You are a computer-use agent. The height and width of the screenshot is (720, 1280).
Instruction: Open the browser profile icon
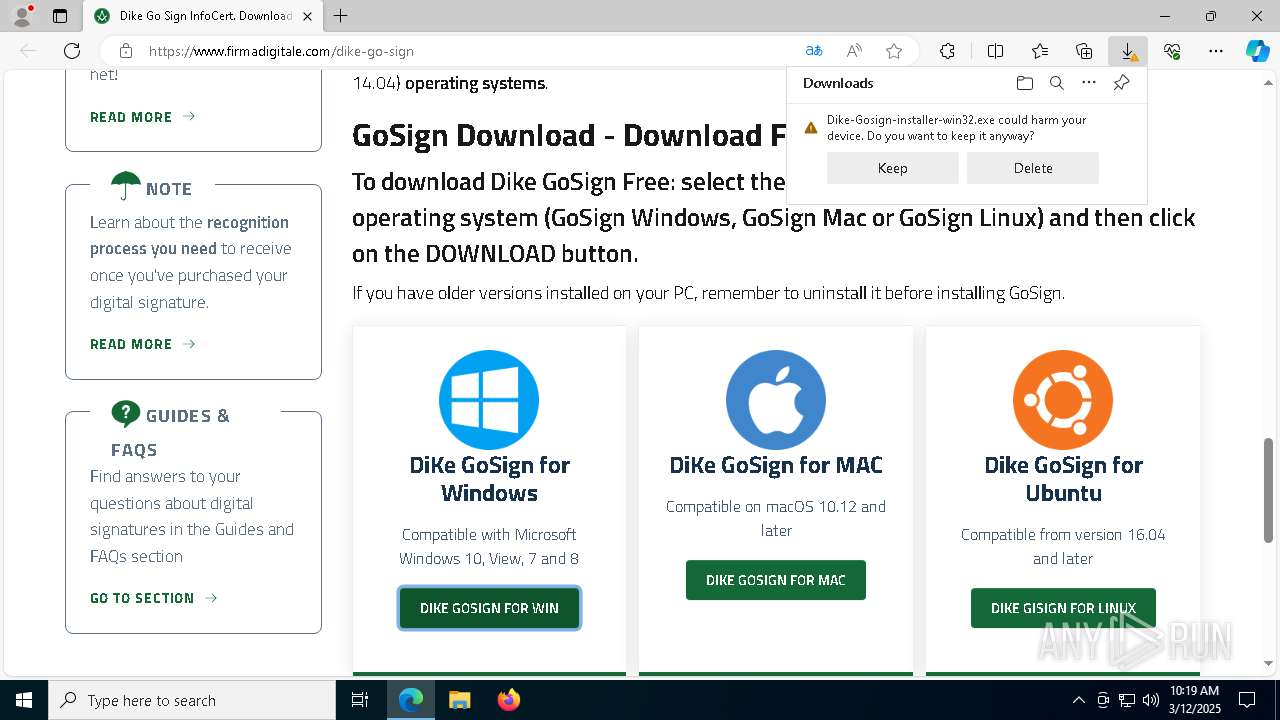point(21,16)
